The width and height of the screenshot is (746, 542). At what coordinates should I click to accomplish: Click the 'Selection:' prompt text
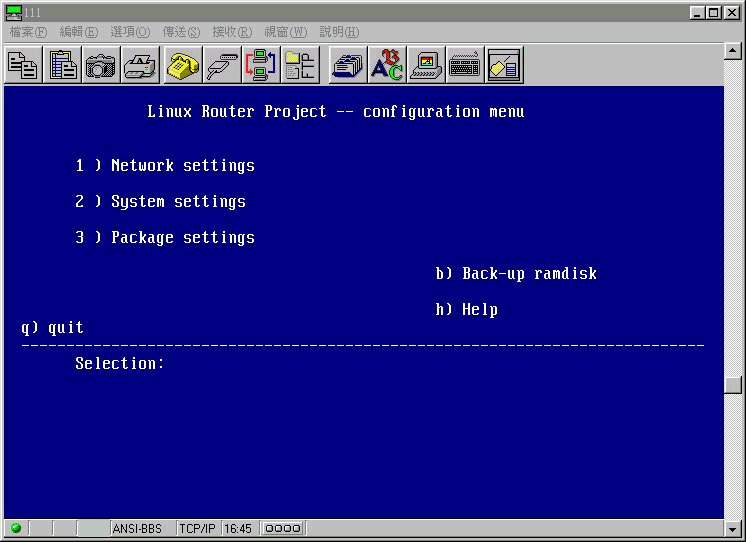click(119, 364)
